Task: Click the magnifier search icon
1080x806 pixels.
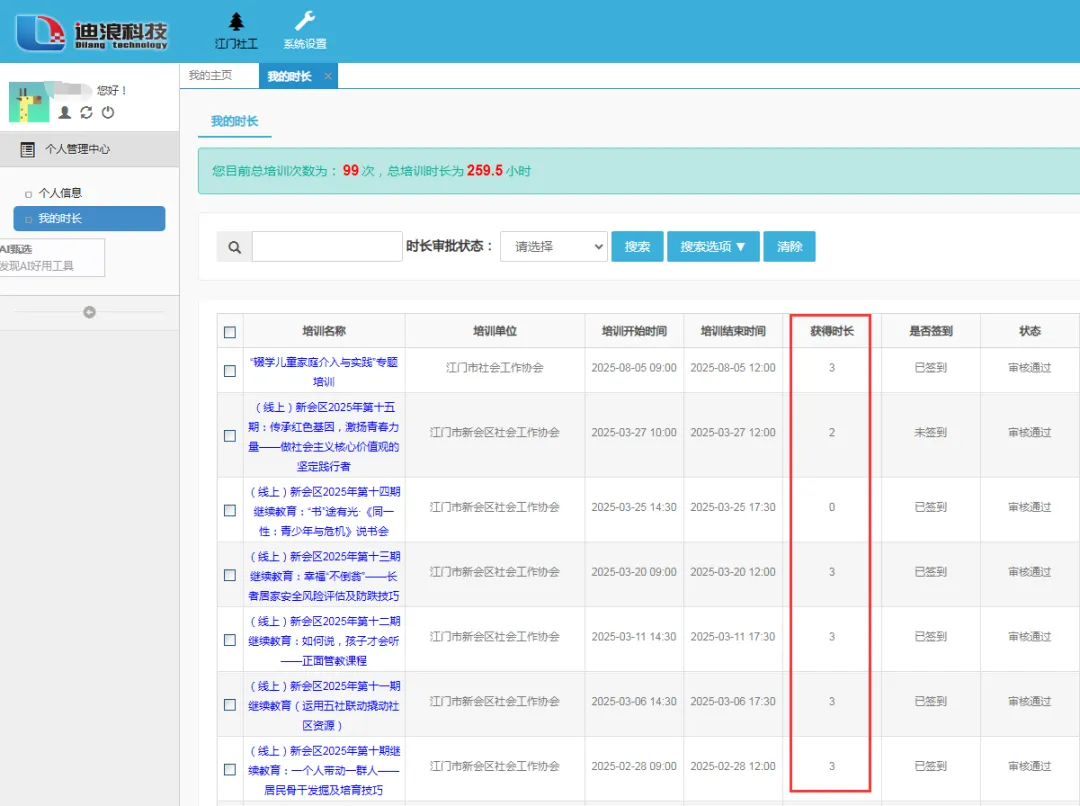Action: [234, 247]
